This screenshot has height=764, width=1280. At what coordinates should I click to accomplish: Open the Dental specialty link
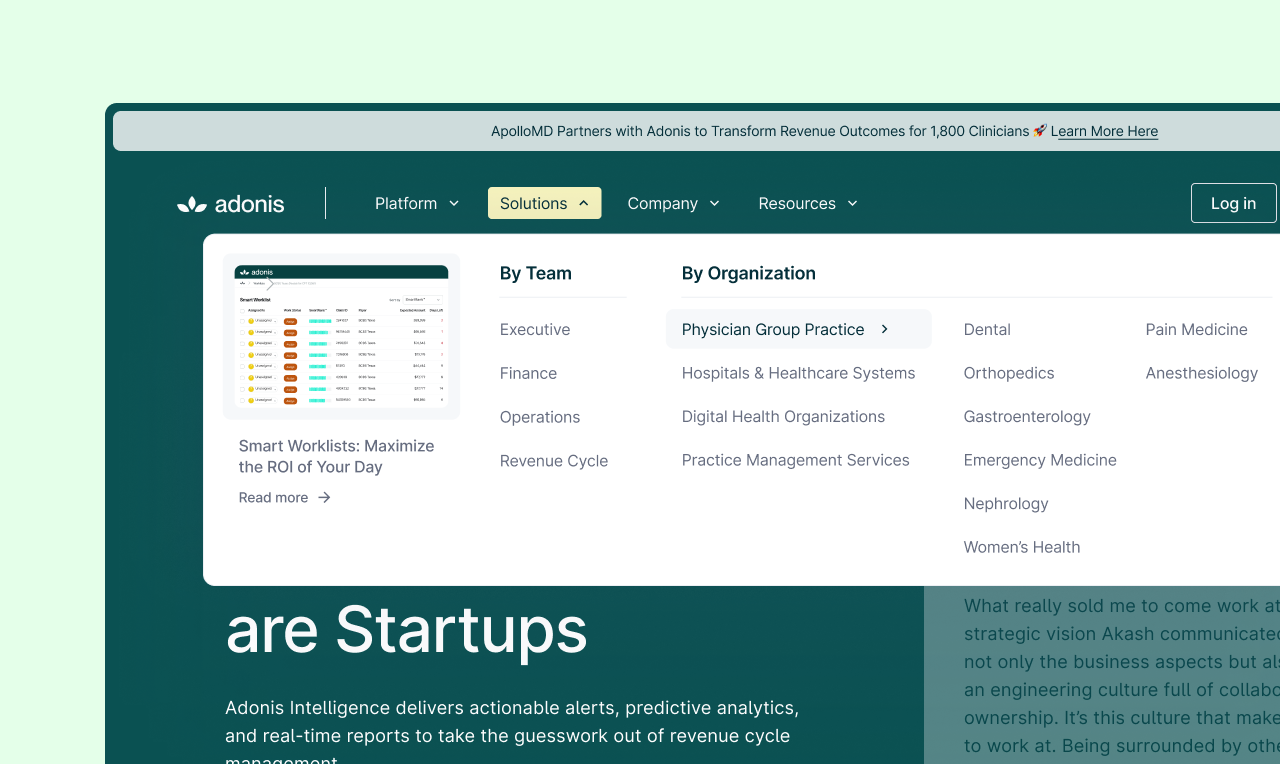(987, 329)
